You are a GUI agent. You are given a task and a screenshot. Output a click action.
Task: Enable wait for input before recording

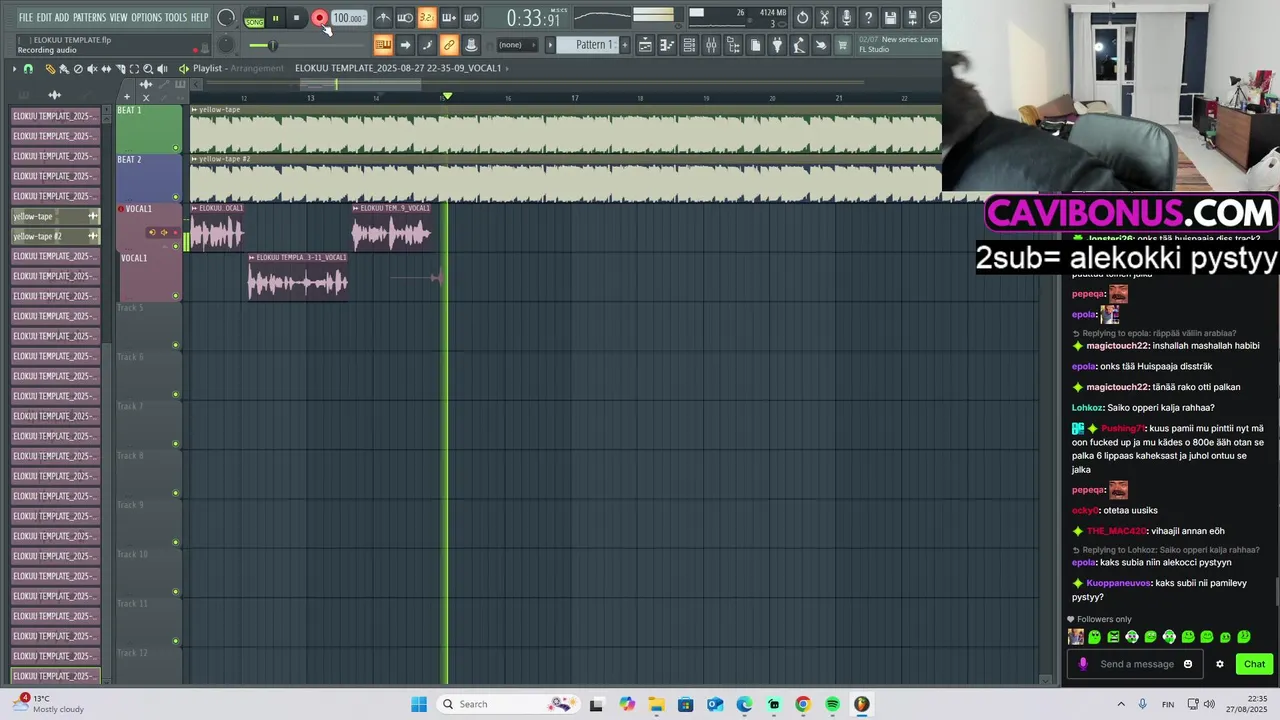pyautogui.click(x=405, y=17)
